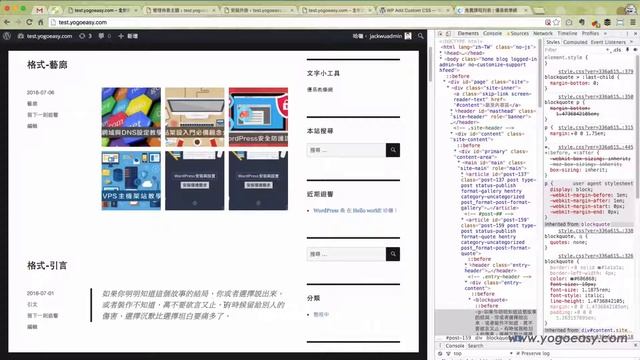This screenshot has width=640, height=360.
Task: Activate the DevTools inspect element icon
Action: click(x=440, y=33)
